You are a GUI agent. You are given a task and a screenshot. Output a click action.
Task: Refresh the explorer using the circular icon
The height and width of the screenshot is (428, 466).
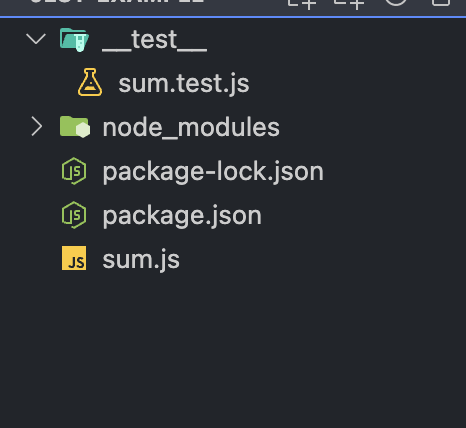396,3
